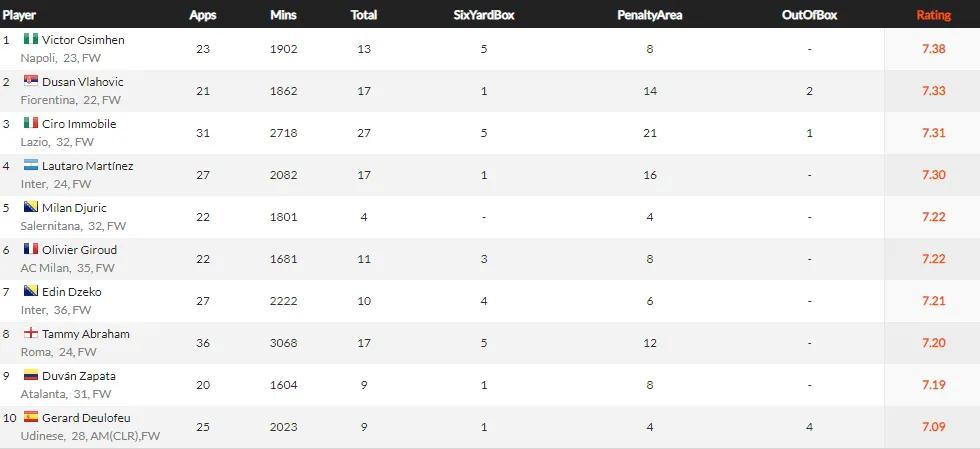The height and width of the screenshot is (449, 980).
Task: Click the Argentina flag beside Lautaro Martínez
Action: pos(31,166)
